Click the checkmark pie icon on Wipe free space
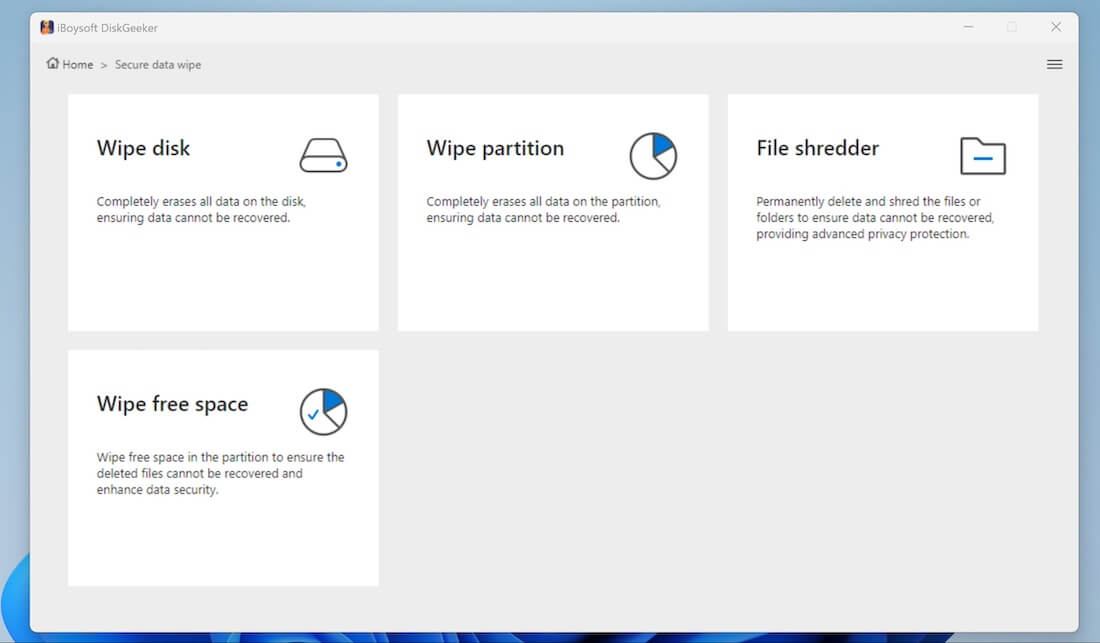This screenshot has width=1100, height=643. click(323, 412)
